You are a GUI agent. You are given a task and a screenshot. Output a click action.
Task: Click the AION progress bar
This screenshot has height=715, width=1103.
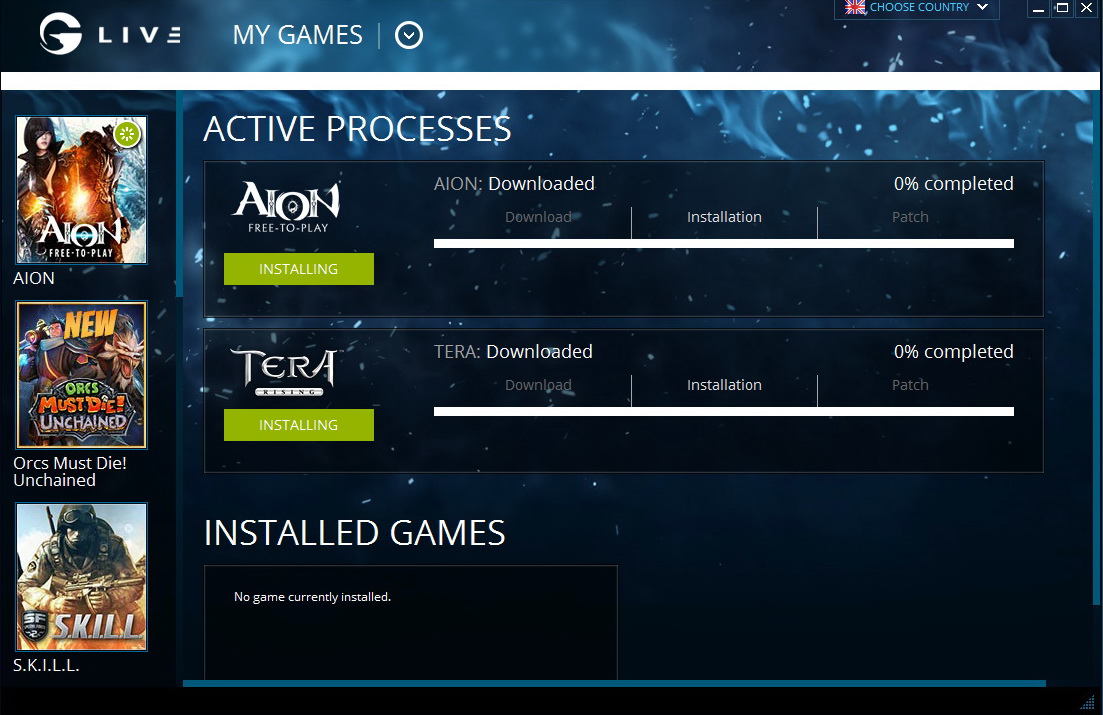click(724, 243)
